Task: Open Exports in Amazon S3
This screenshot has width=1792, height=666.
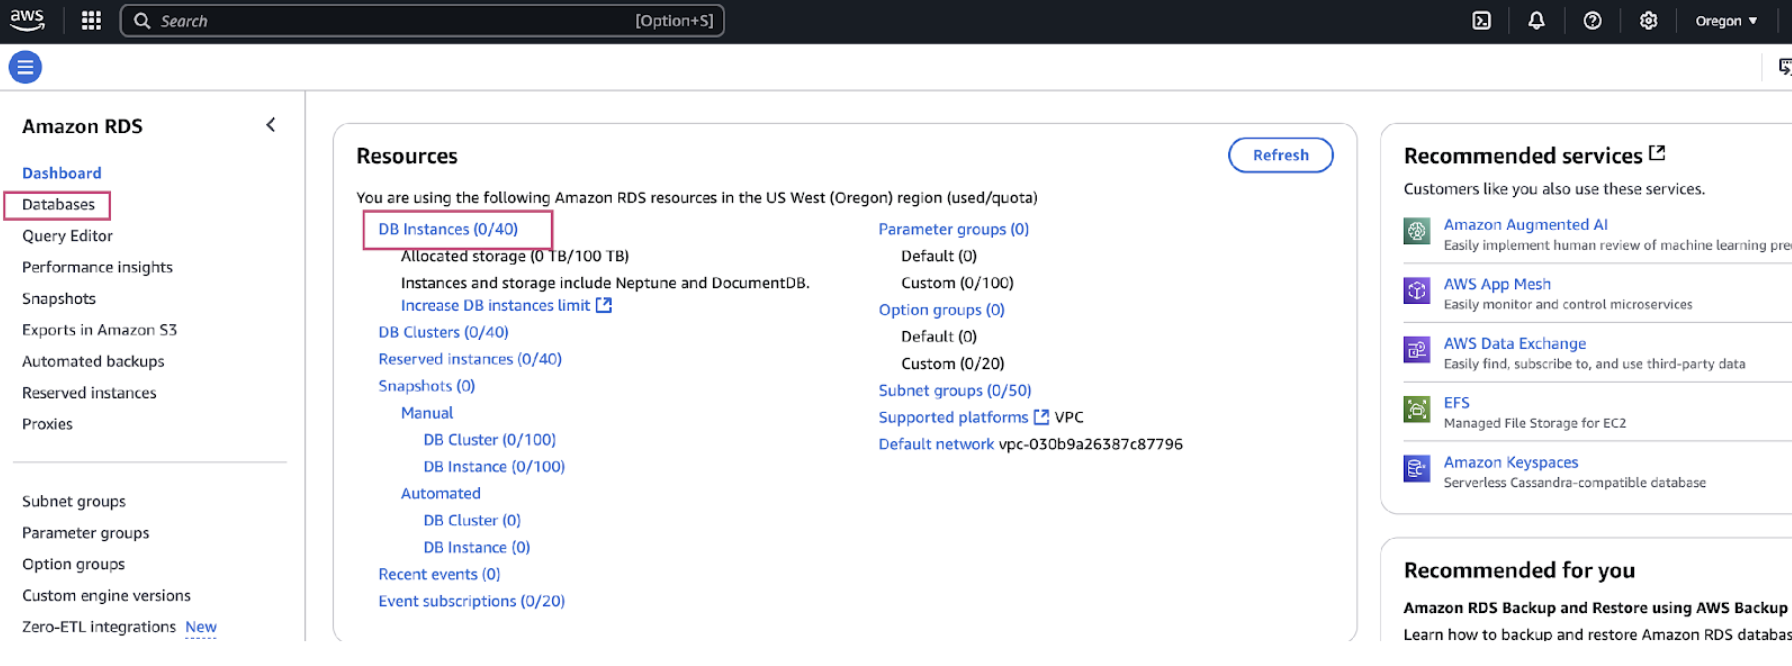Action: click(99, 330)
